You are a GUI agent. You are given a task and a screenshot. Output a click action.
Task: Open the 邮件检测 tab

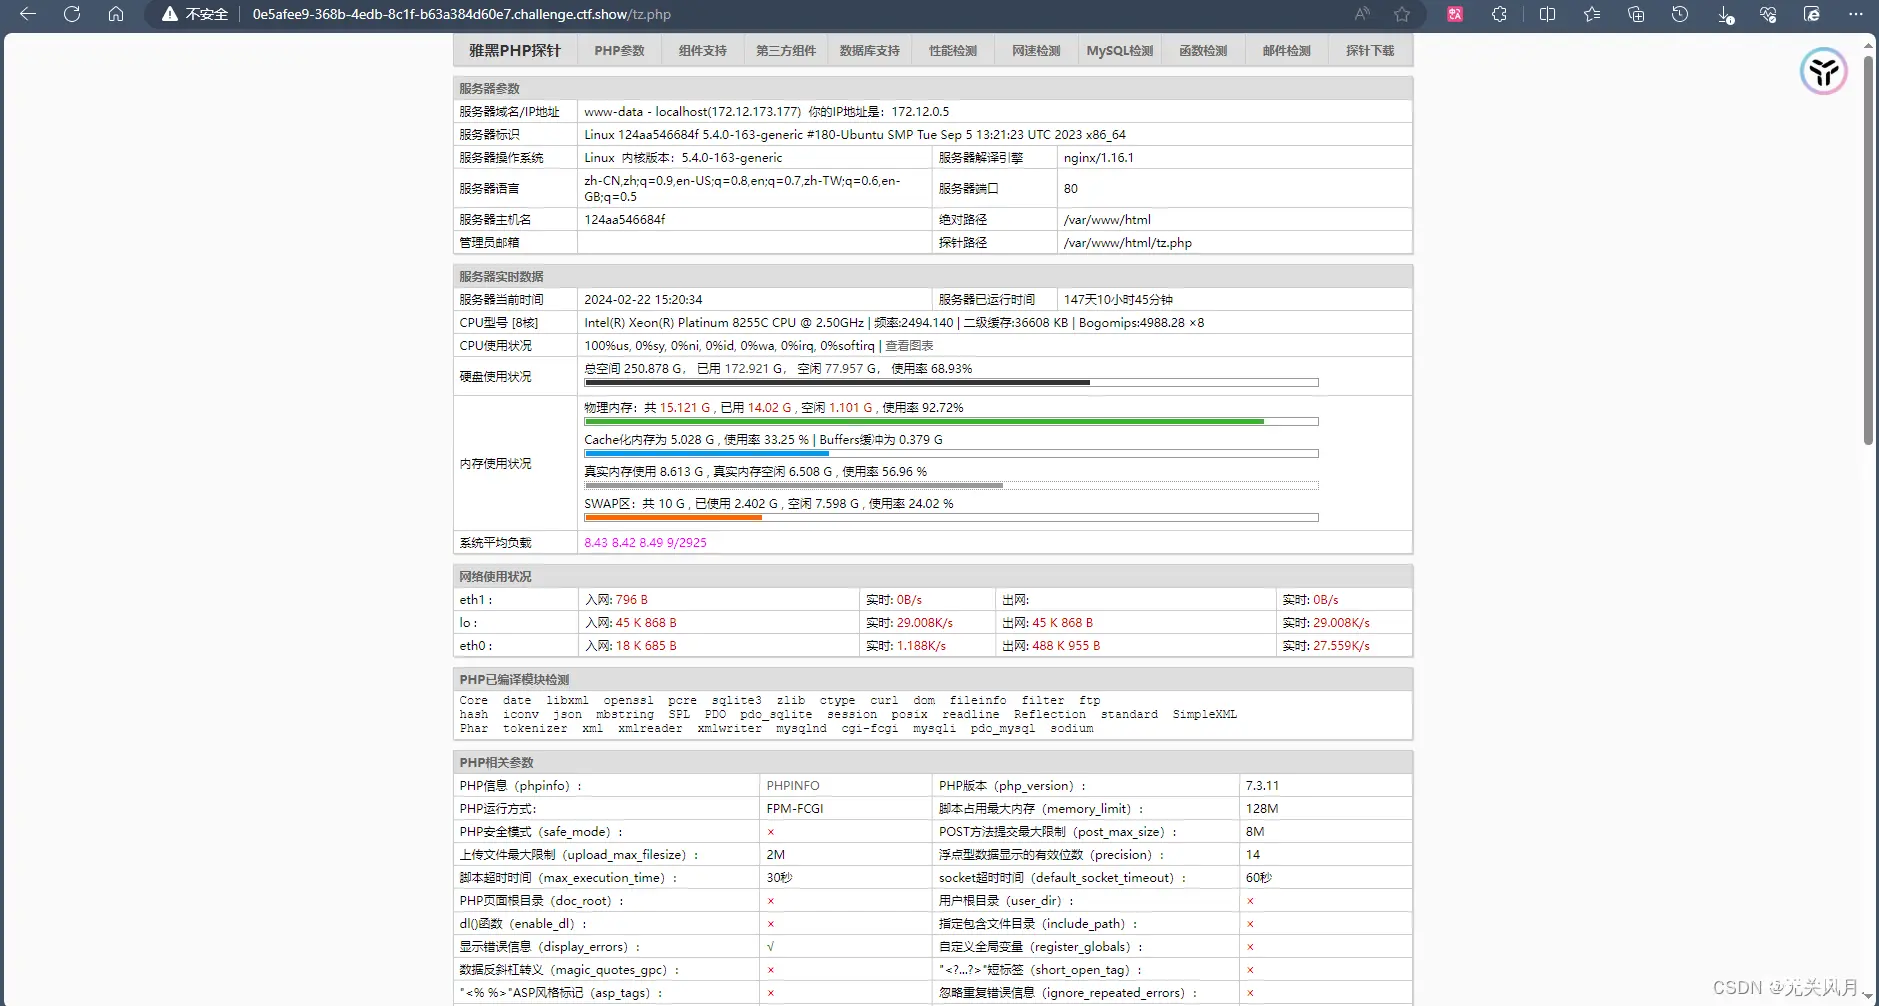point(1286,50)
